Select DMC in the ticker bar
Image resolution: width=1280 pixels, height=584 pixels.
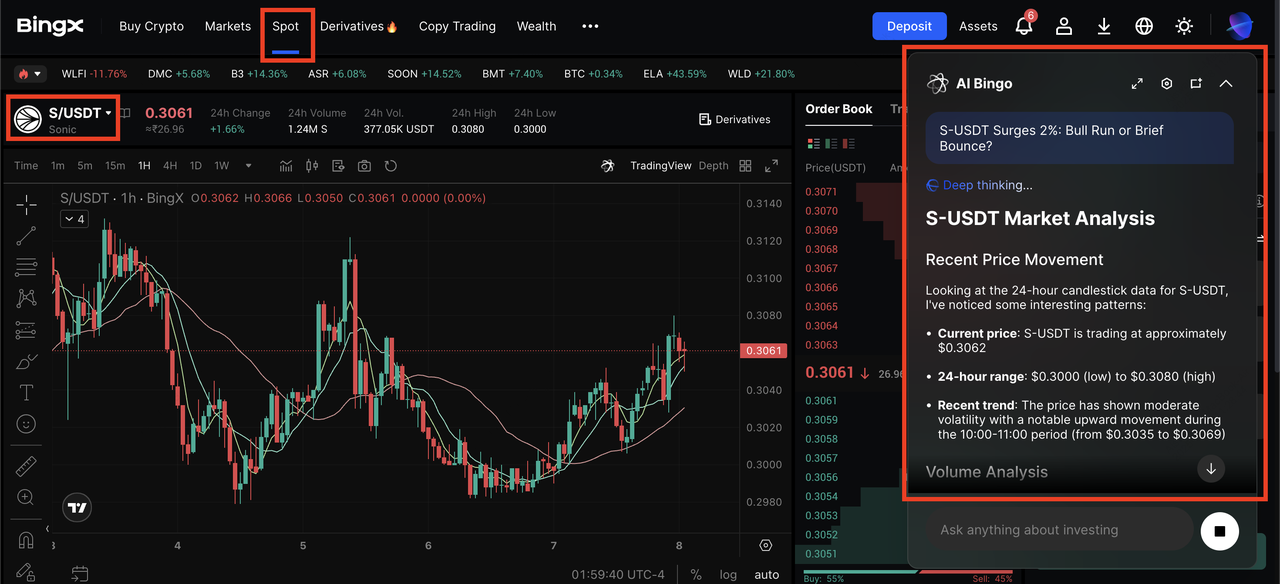click(179, 74)
